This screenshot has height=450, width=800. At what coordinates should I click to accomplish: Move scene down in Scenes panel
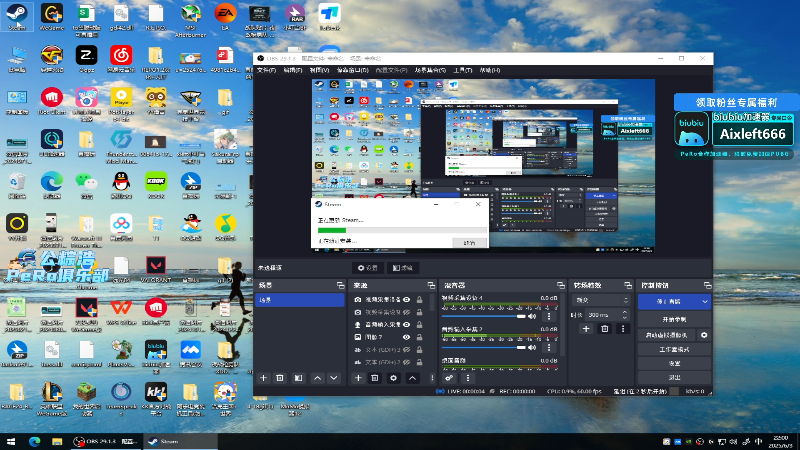334,378
